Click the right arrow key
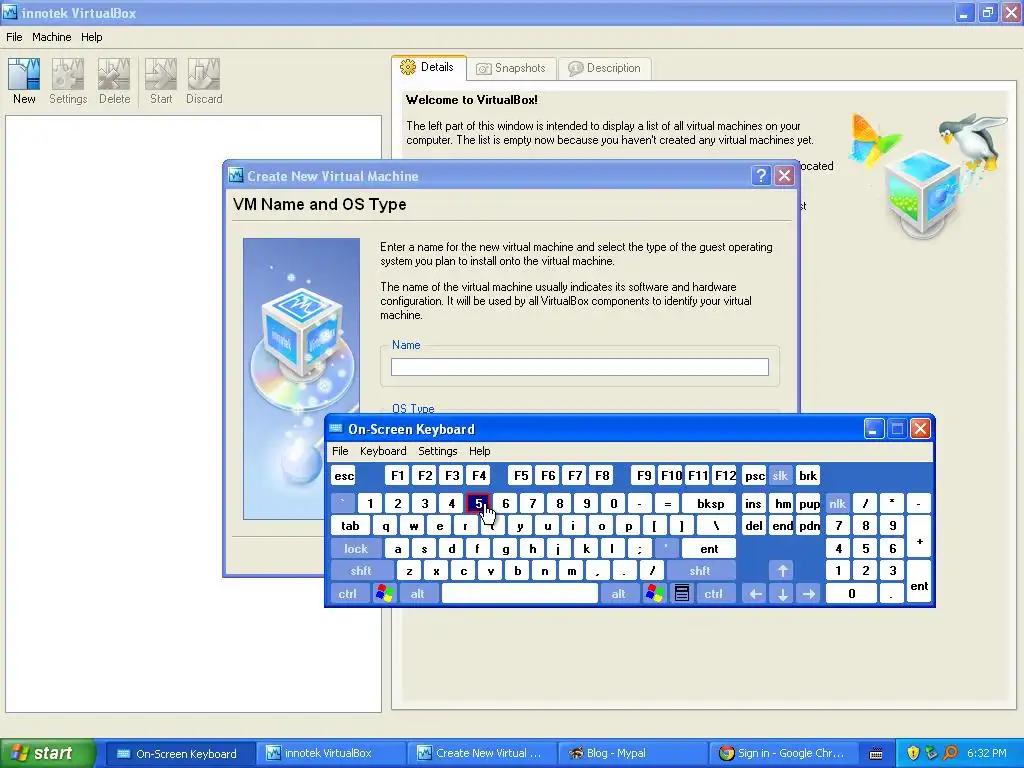1024x768 pixels. tap(809, 594)
